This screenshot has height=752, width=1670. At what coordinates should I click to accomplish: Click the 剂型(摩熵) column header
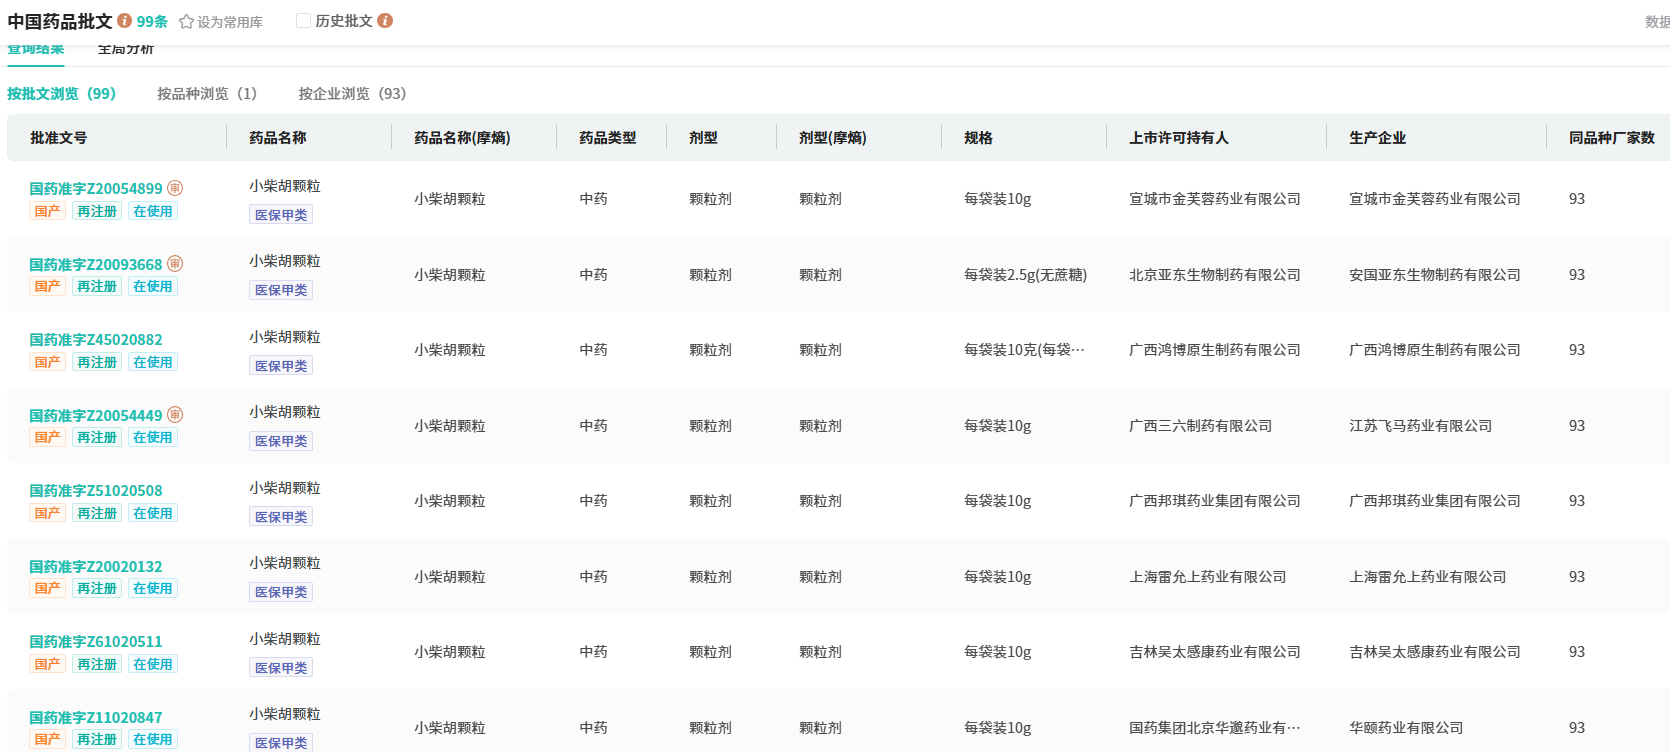tap(833, 138)
